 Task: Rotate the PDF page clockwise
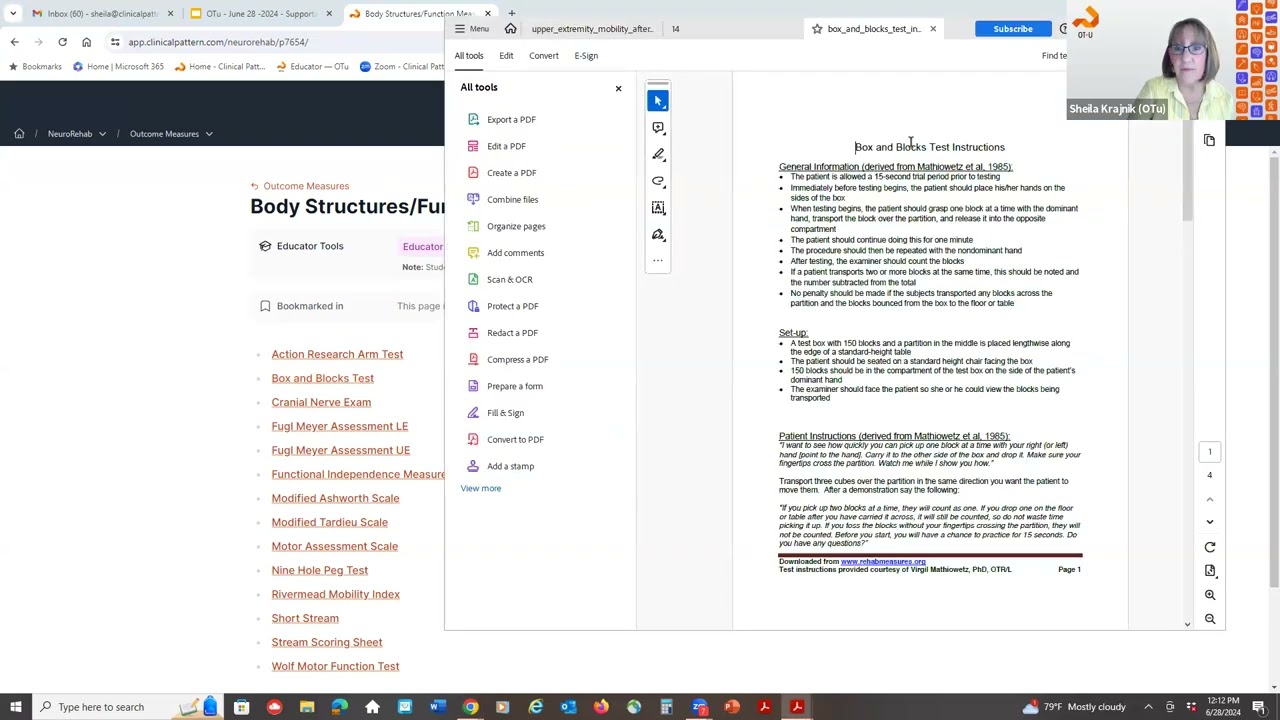click(x=1210, y=547)
